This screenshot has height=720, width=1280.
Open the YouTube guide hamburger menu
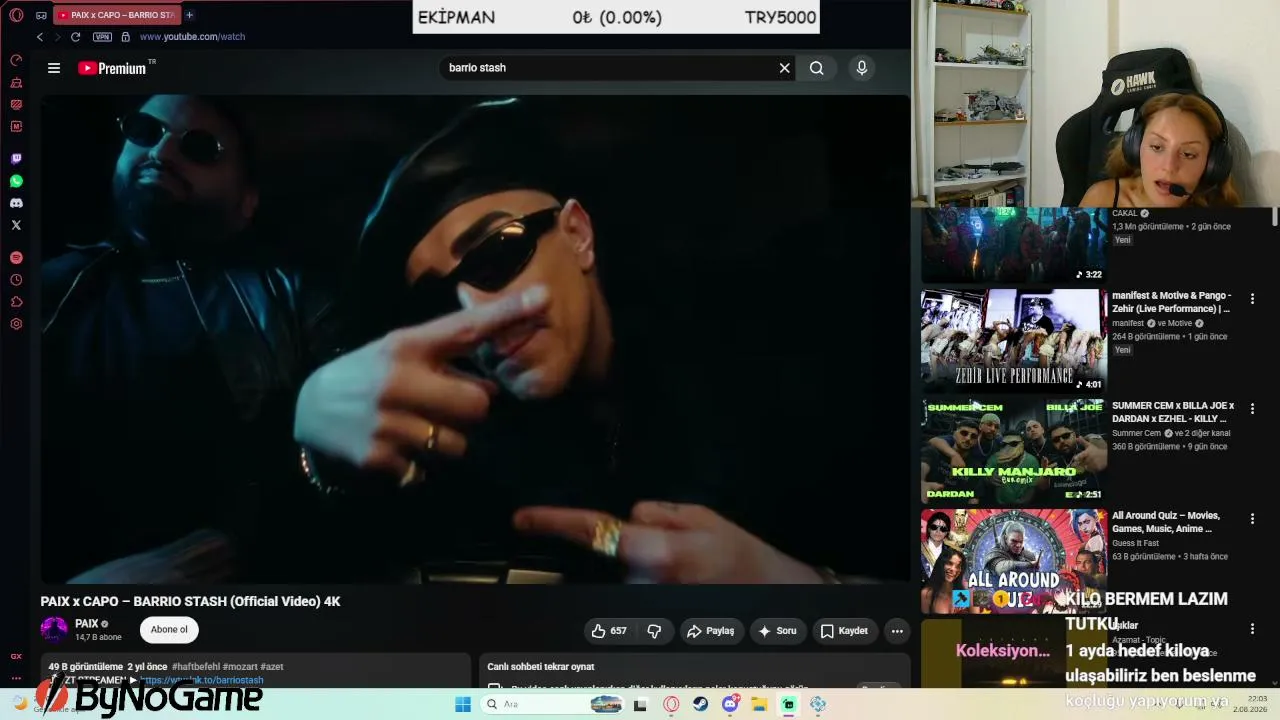(x=54, y=68)
